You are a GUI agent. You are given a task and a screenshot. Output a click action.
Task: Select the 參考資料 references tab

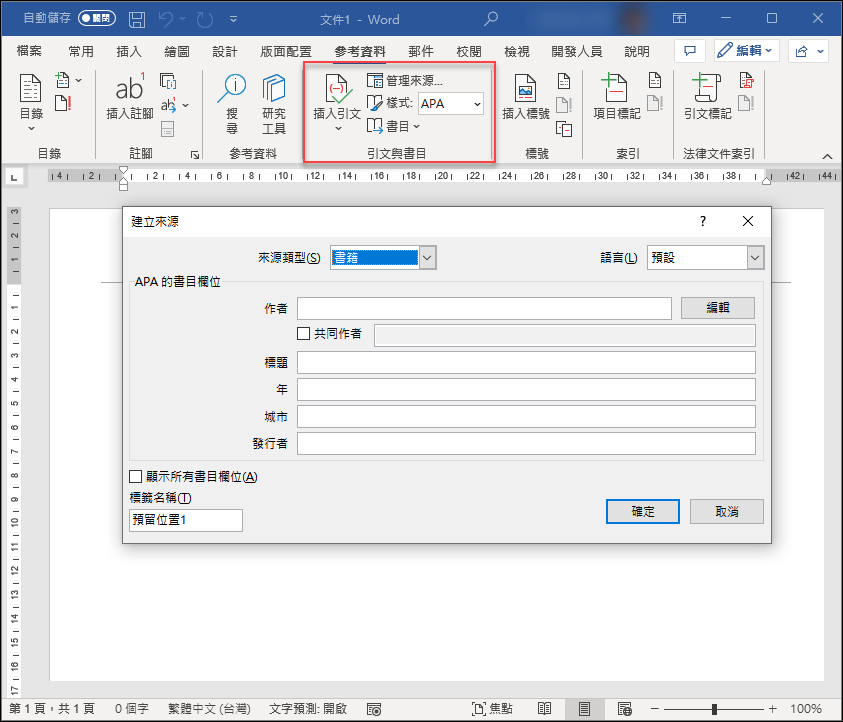(360, 51)
